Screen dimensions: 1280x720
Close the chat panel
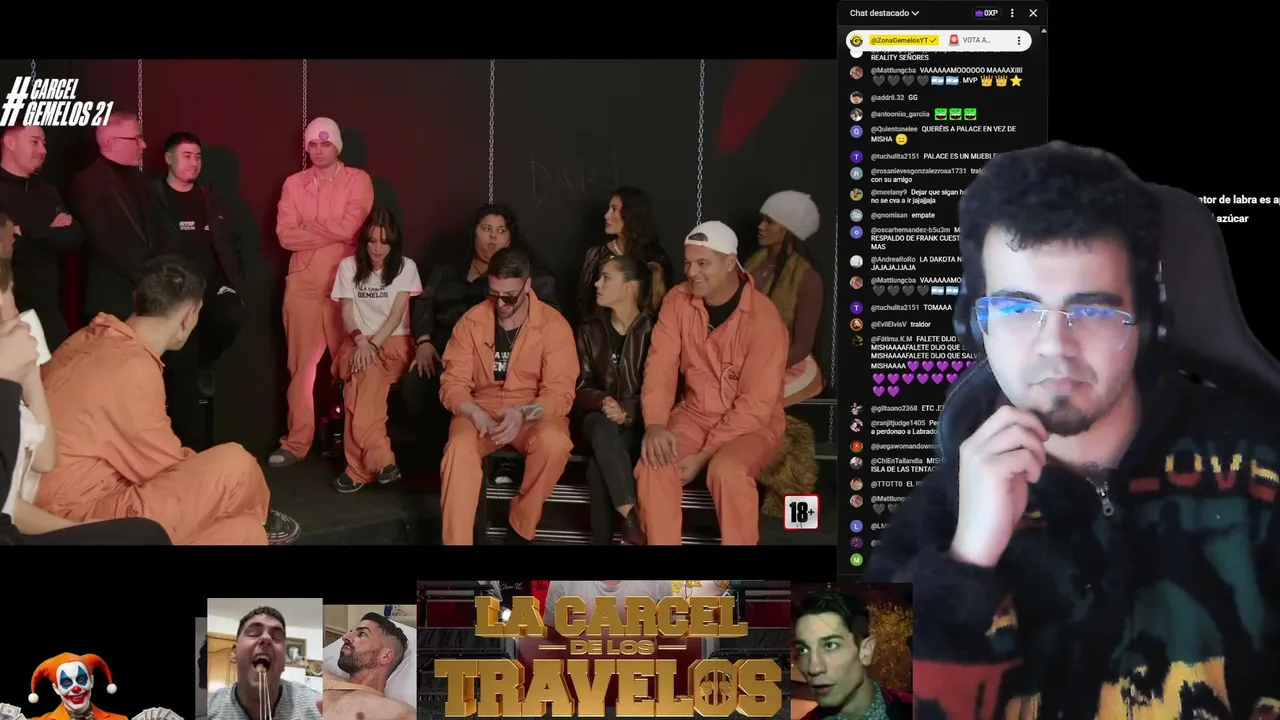tap(1033, 13)
